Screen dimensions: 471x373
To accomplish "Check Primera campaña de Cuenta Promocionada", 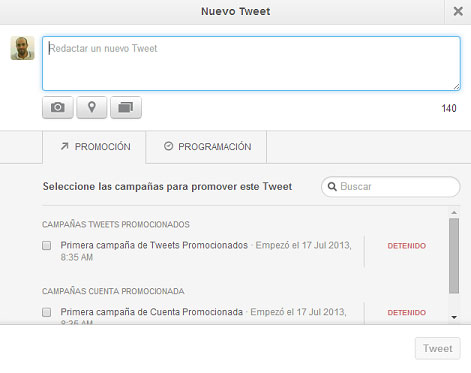I will pos(47,312).
